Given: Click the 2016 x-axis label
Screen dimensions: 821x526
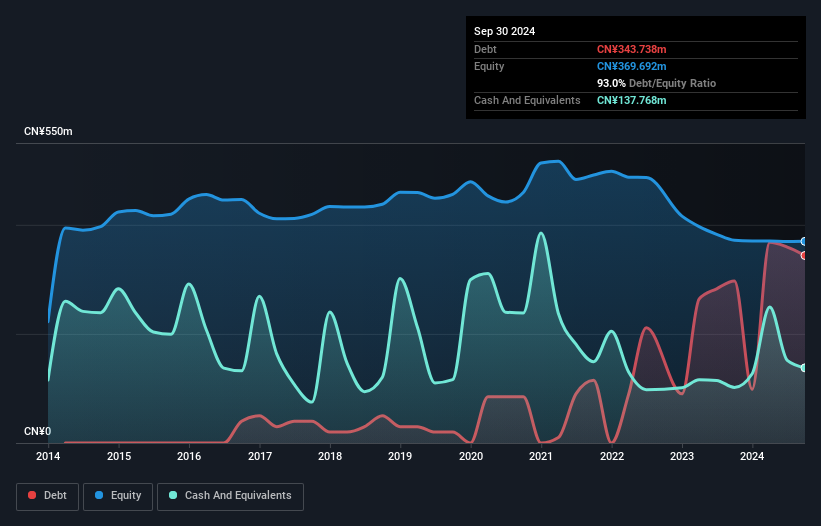Looking at the screenshot, I should click(x=189, y=456).
